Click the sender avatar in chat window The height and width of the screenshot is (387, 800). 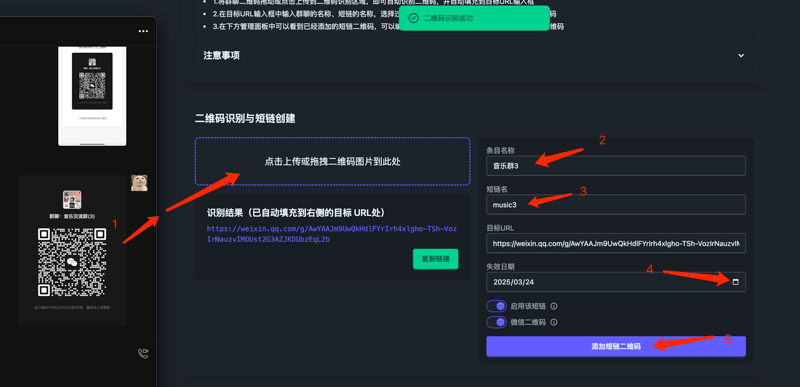[139, 183]
